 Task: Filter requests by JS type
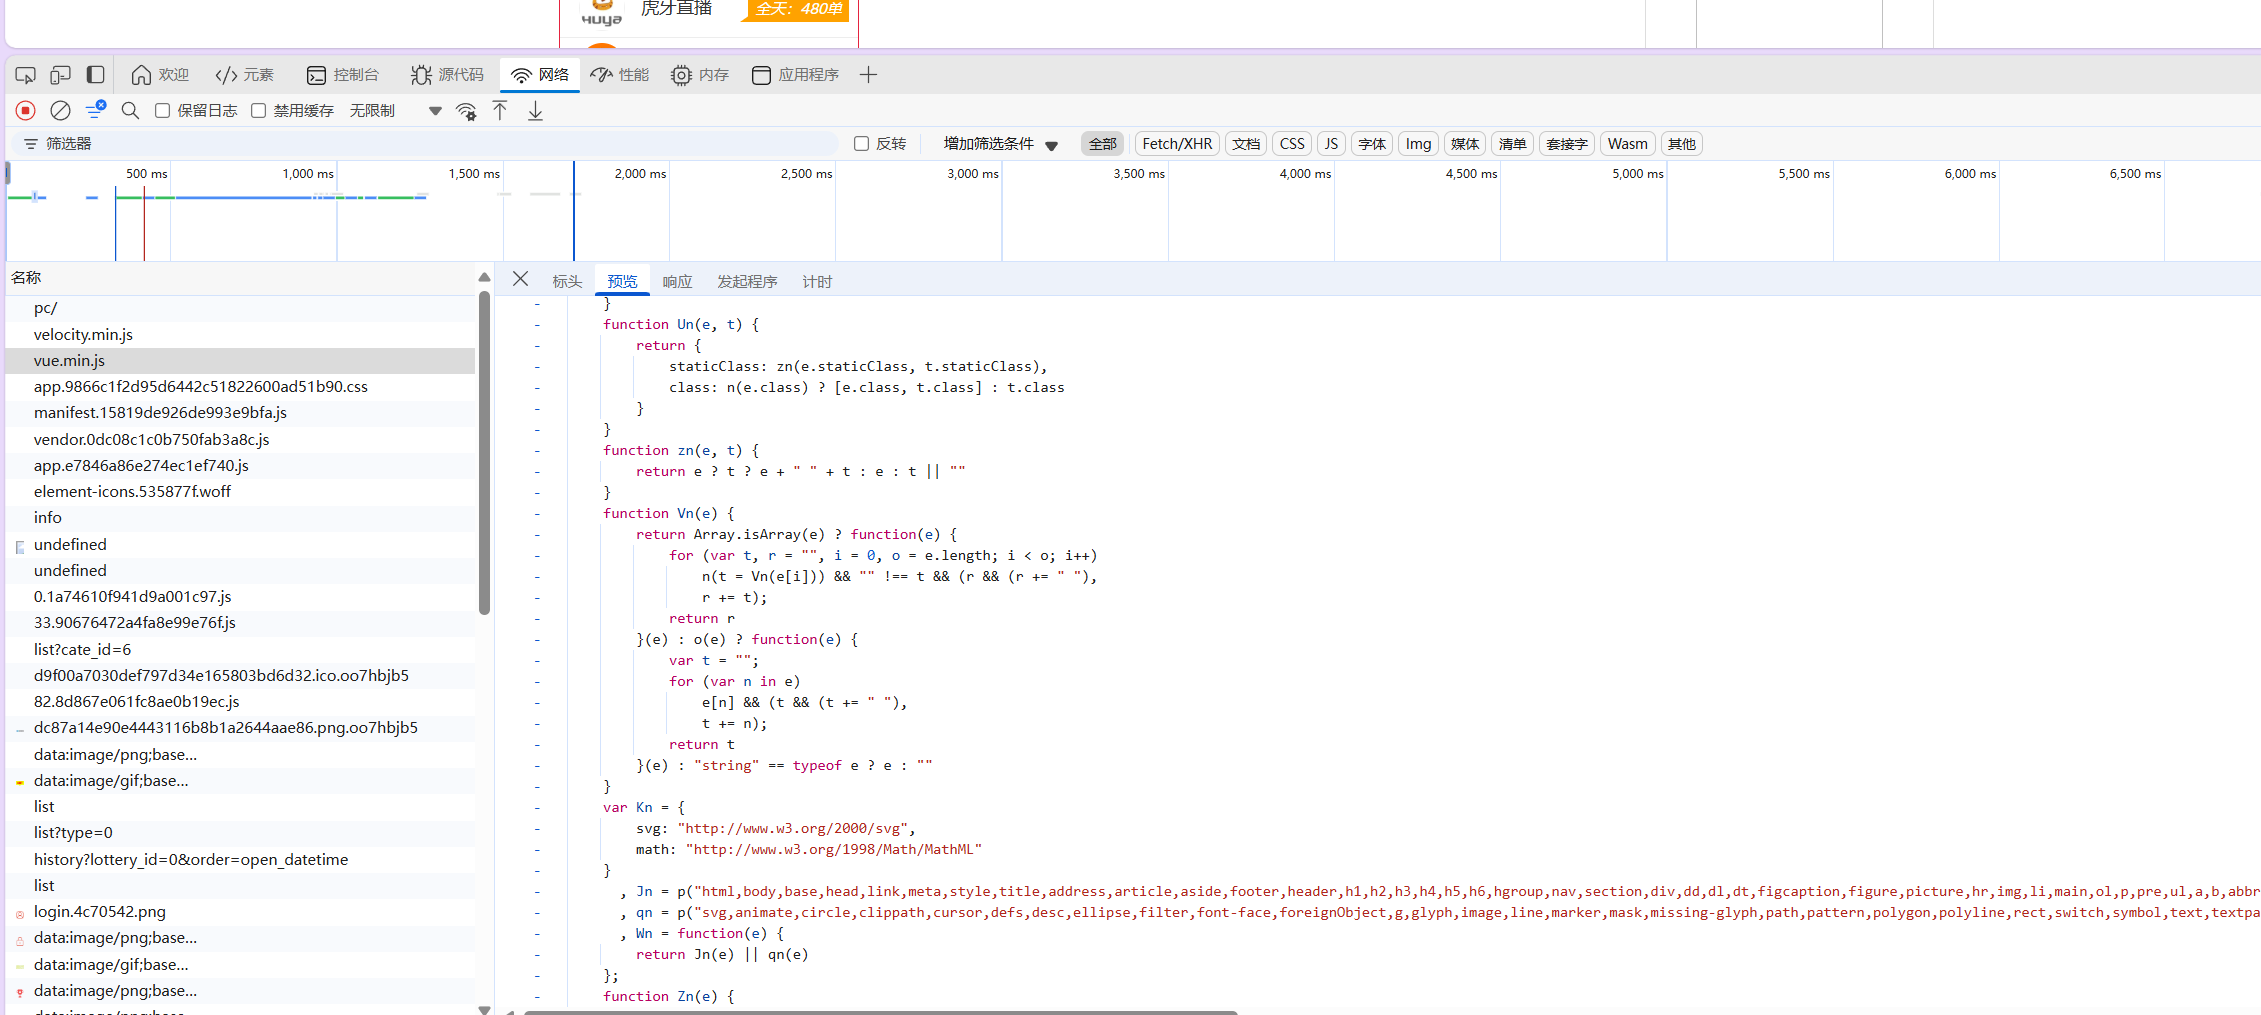(x=1331, y=144)
